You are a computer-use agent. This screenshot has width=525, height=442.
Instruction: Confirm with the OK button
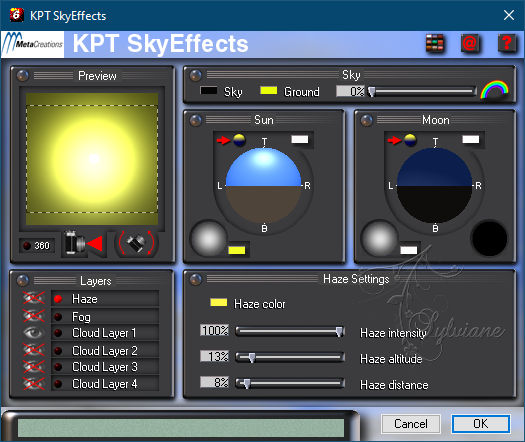480,424
